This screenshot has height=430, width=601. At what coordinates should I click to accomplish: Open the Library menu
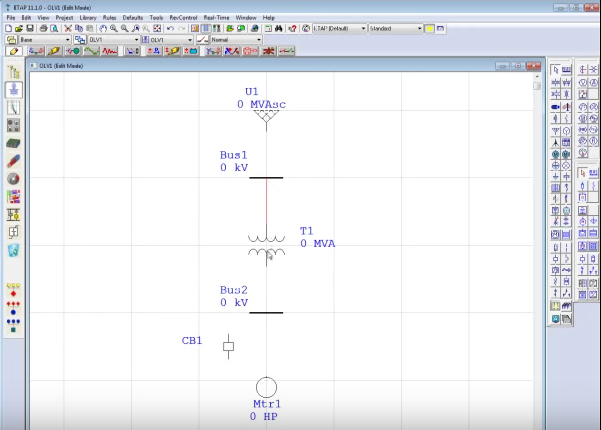tap(90, 18)
